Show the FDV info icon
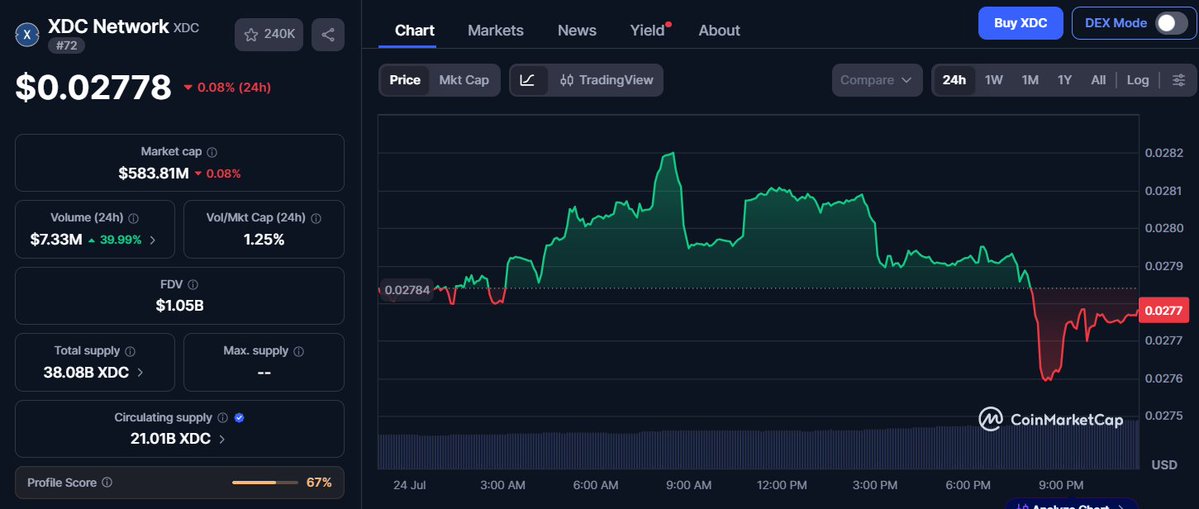The image size is (1199, 509). (193, 284)
